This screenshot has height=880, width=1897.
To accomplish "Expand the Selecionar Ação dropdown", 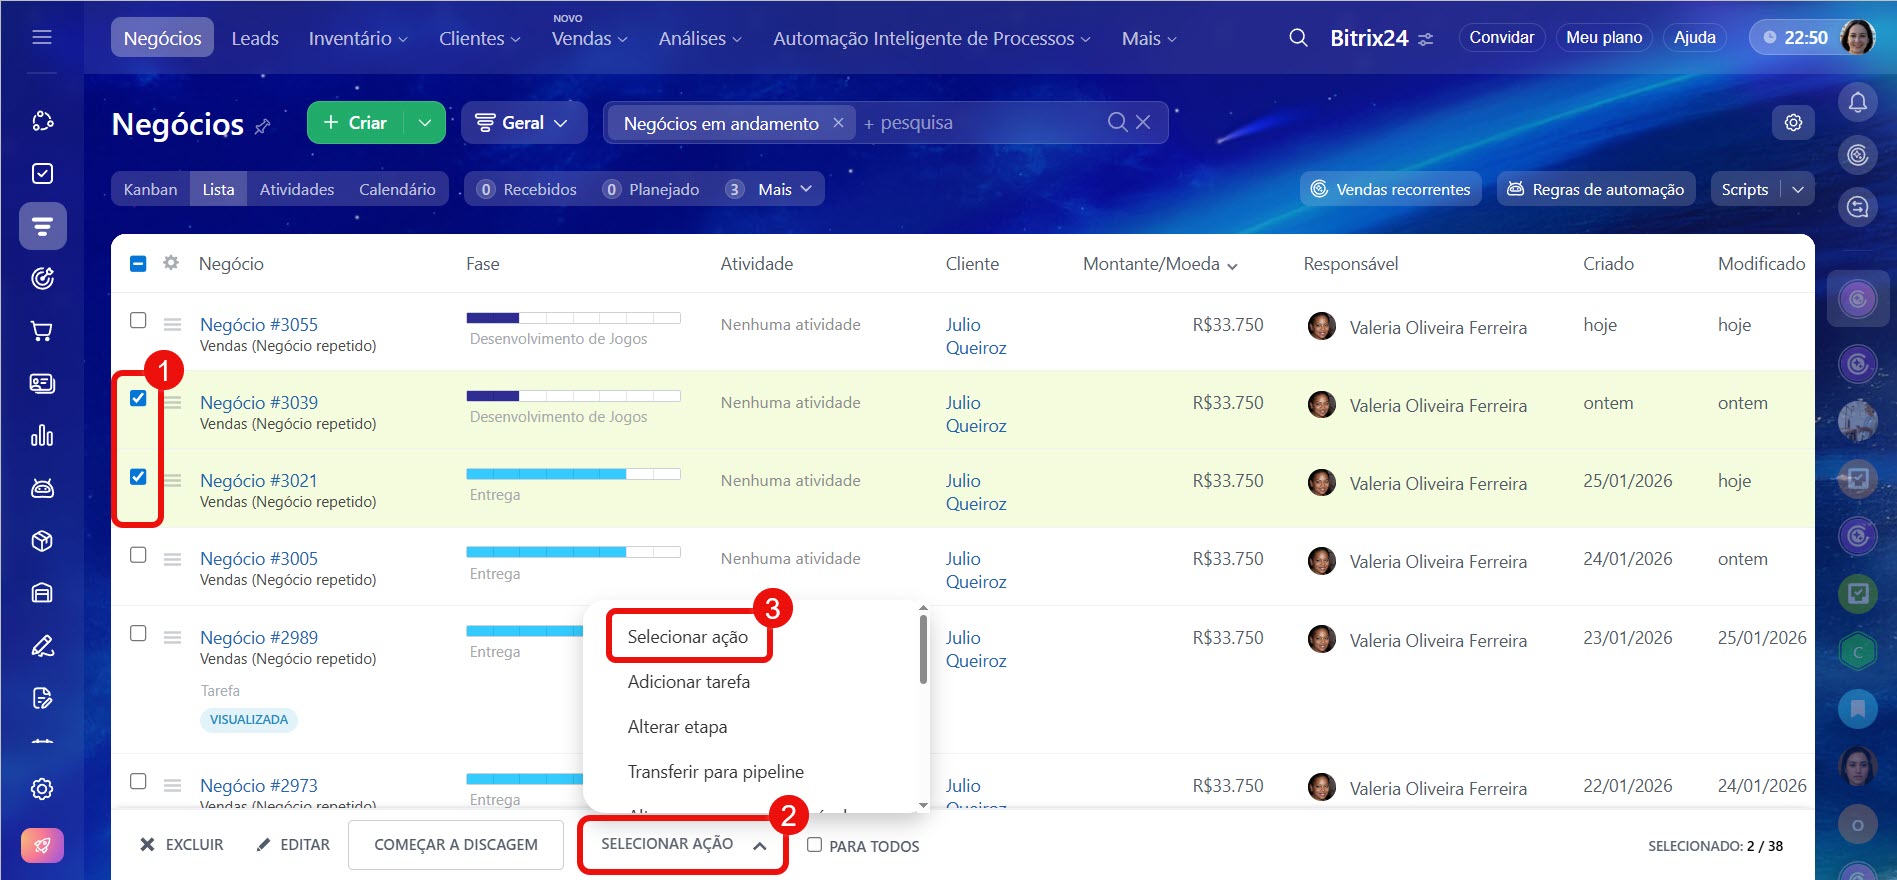I will coord(682,845).
